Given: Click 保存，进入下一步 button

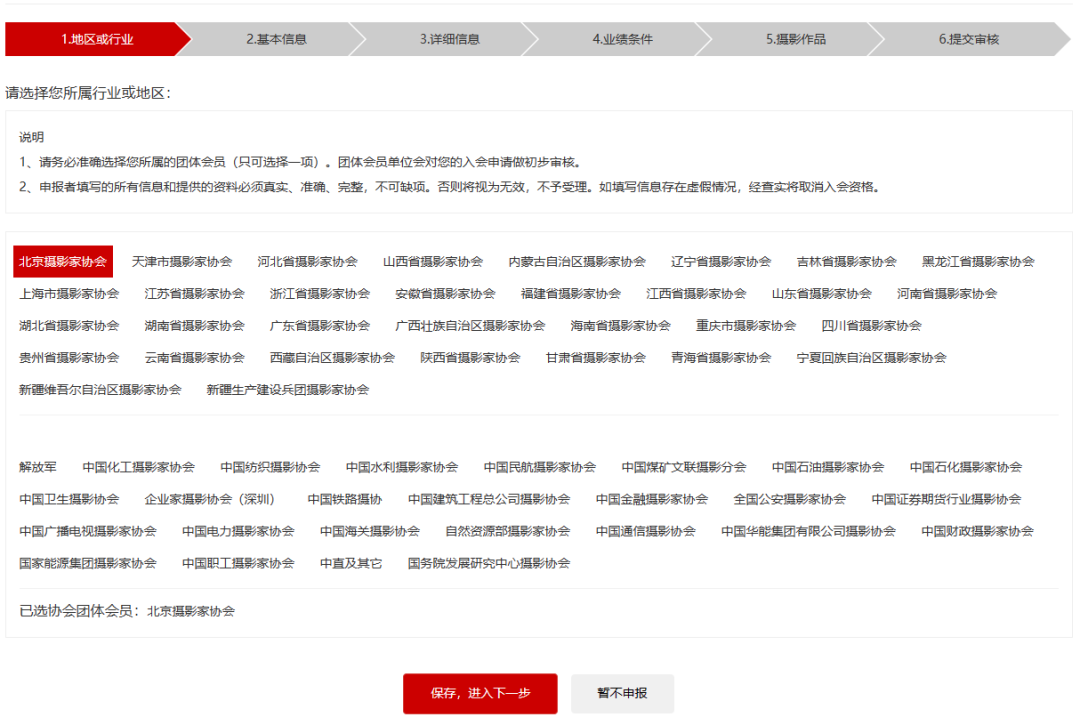Looking at the screenshot, I should coord(480,693).
